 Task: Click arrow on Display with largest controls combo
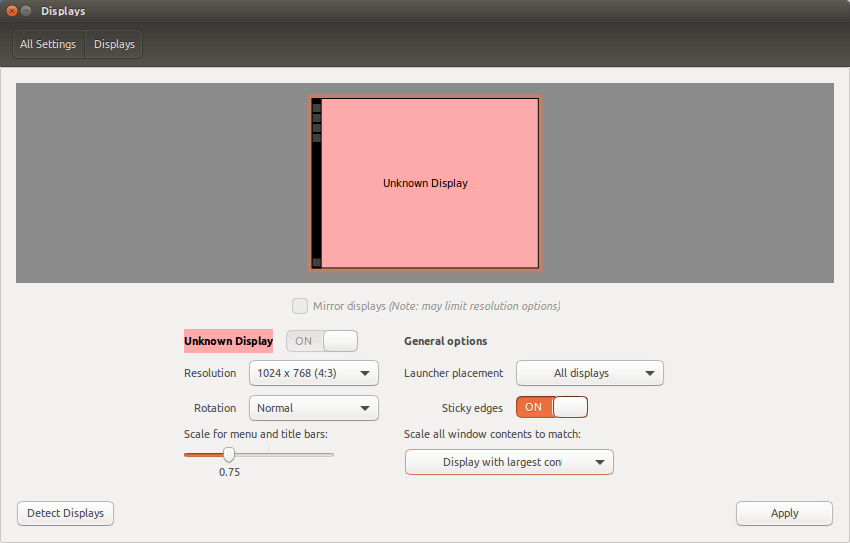point(600,462)
